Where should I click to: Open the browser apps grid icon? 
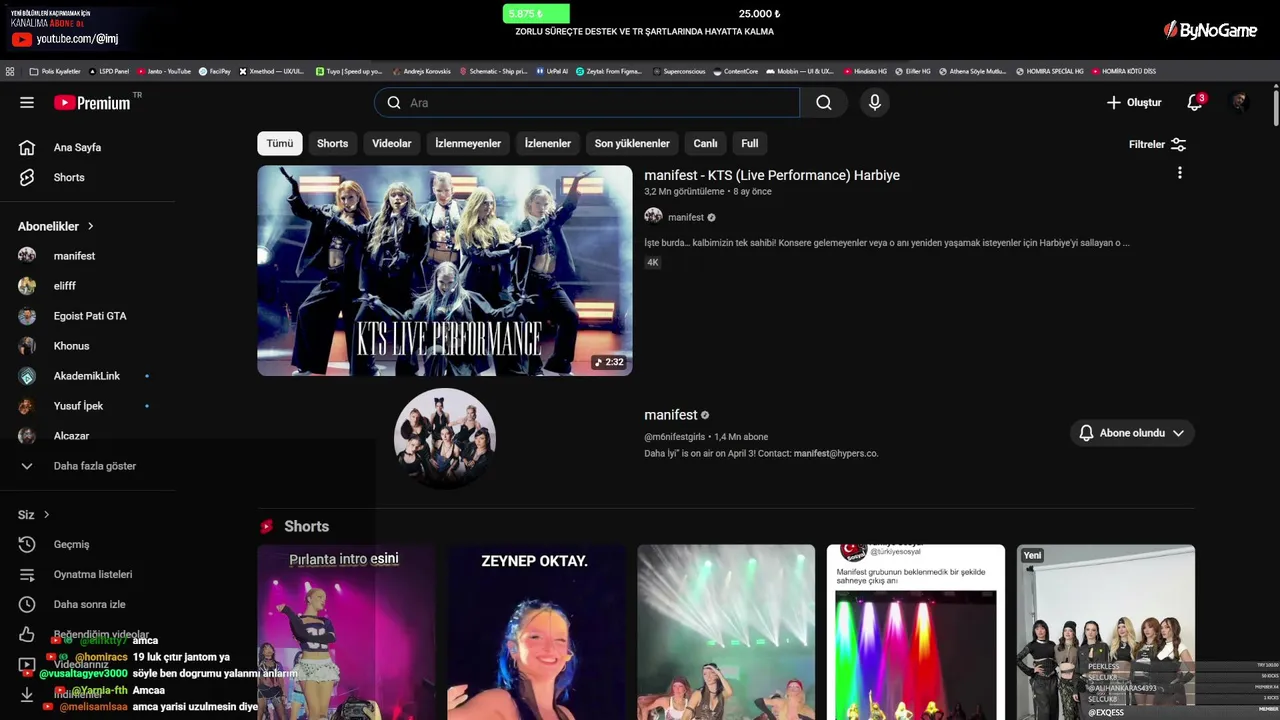[x=10, y=72]
